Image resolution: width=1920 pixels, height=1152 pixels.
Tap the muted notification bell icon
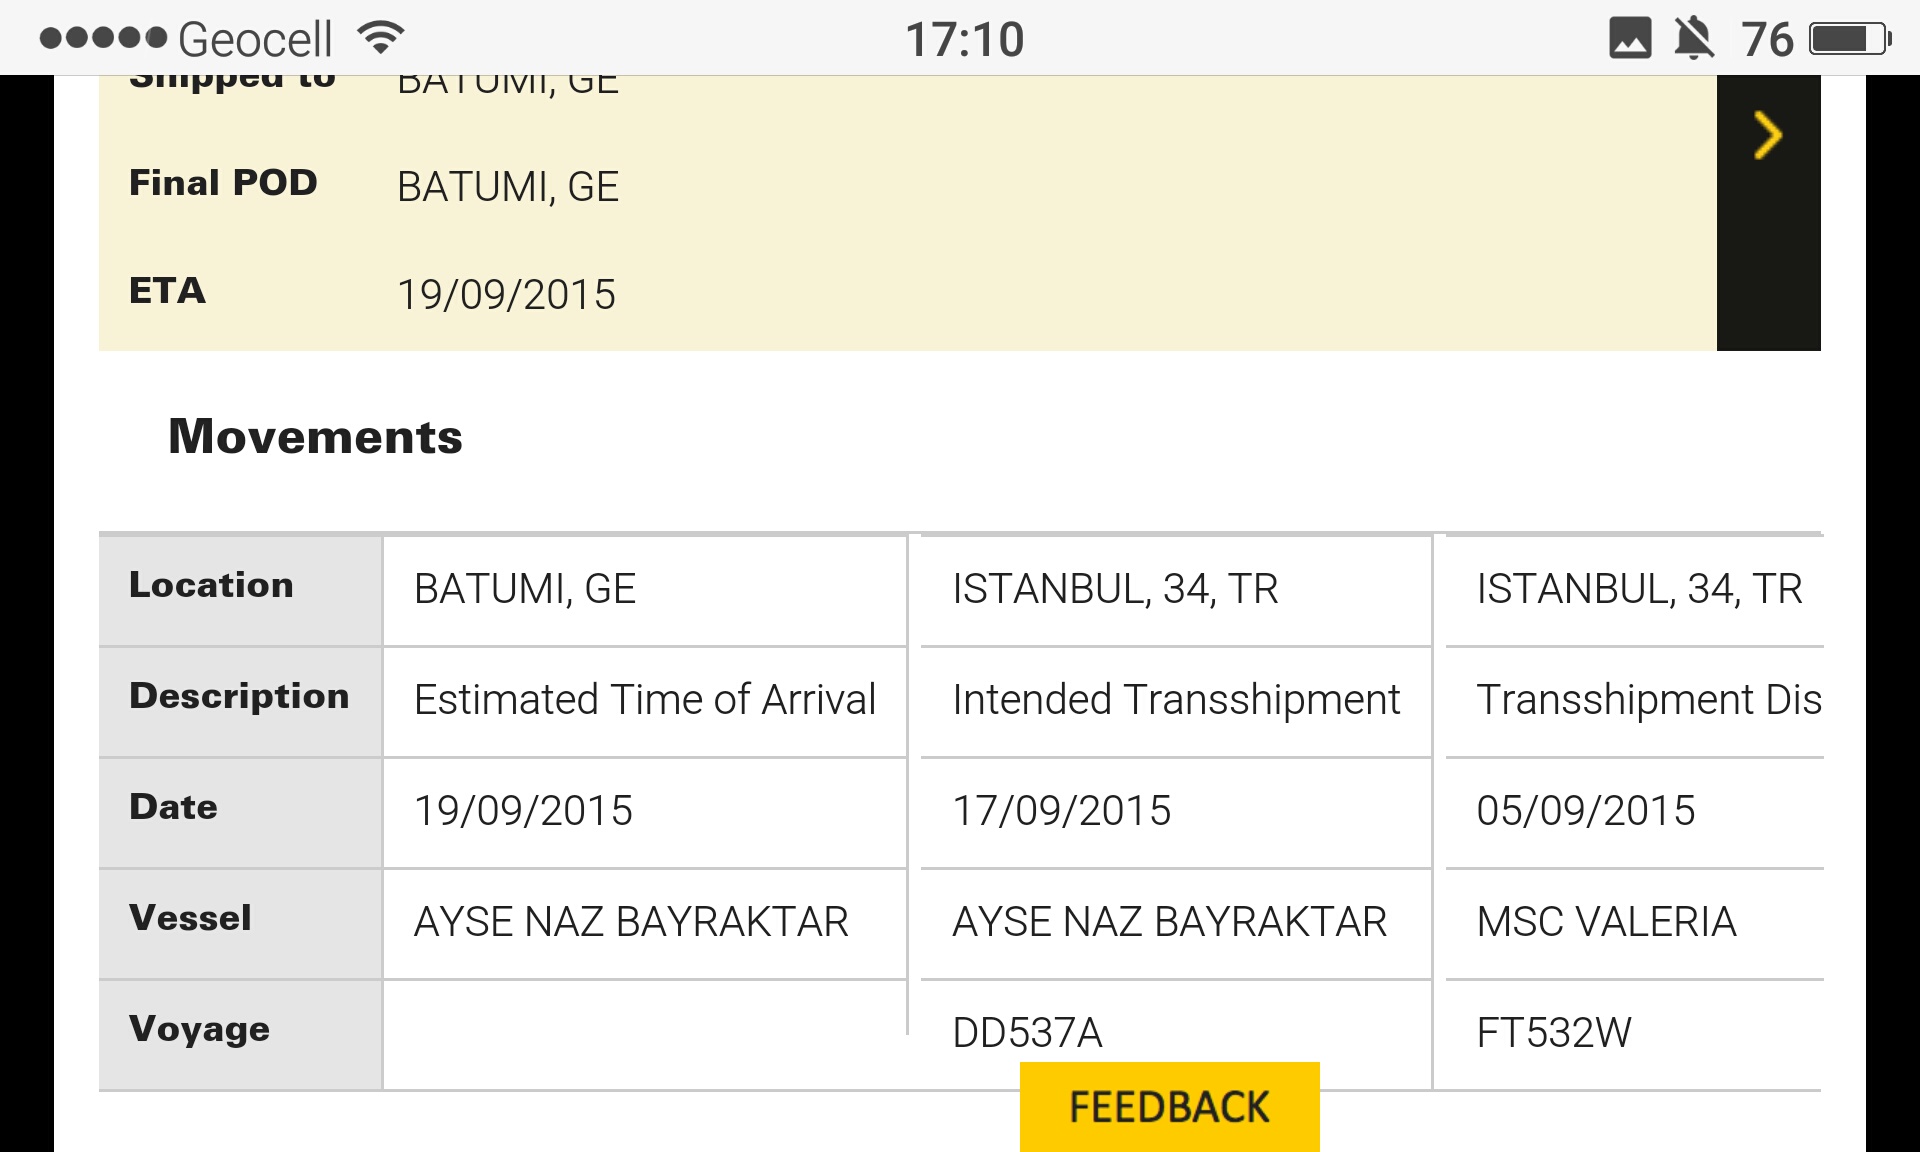(1694, 39)
